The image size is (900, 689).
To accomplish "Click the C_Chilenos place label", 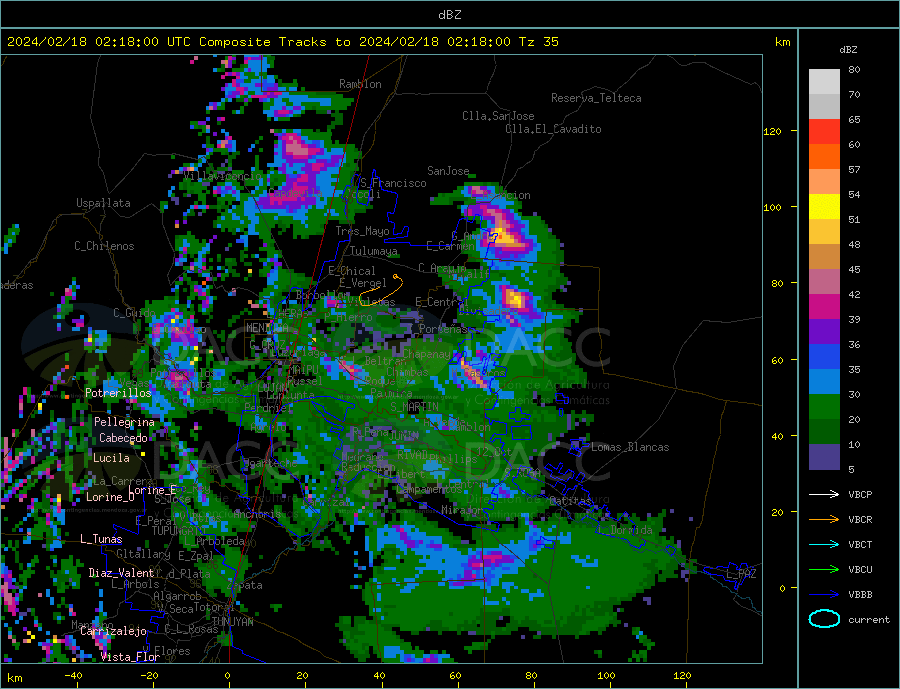I will (x=104, y=246).
